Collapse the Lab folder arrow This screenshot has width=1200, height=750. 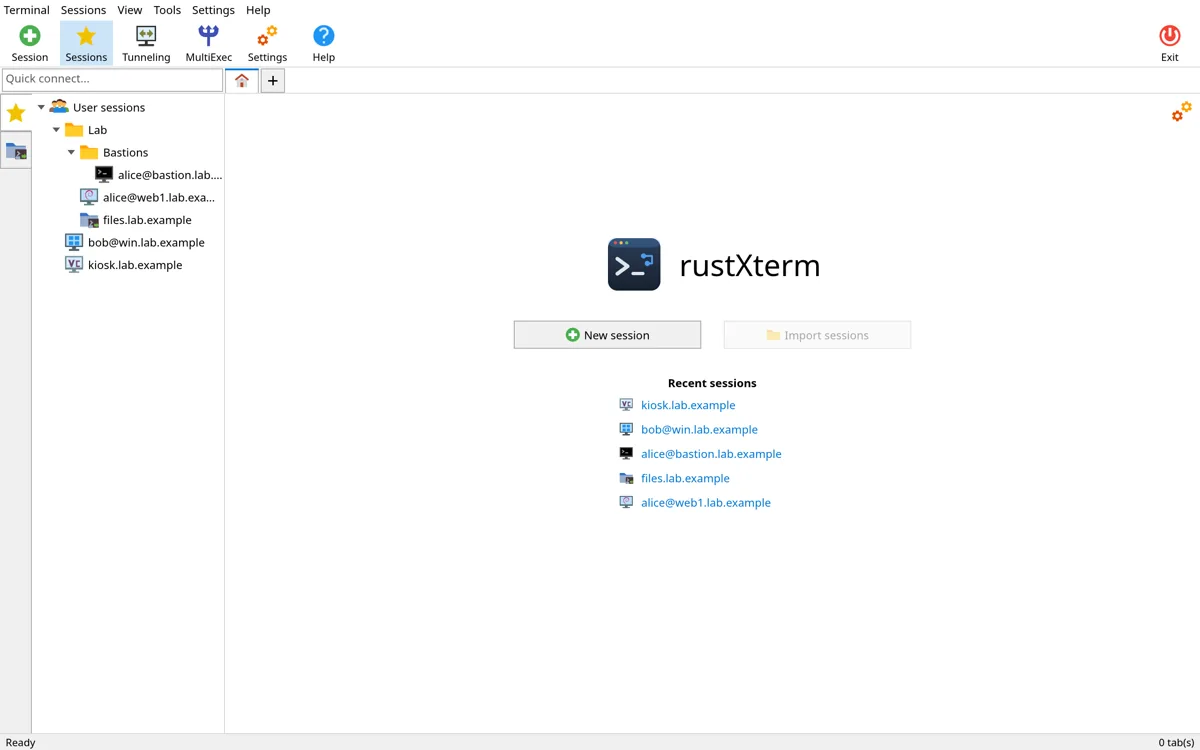[56, 130]
